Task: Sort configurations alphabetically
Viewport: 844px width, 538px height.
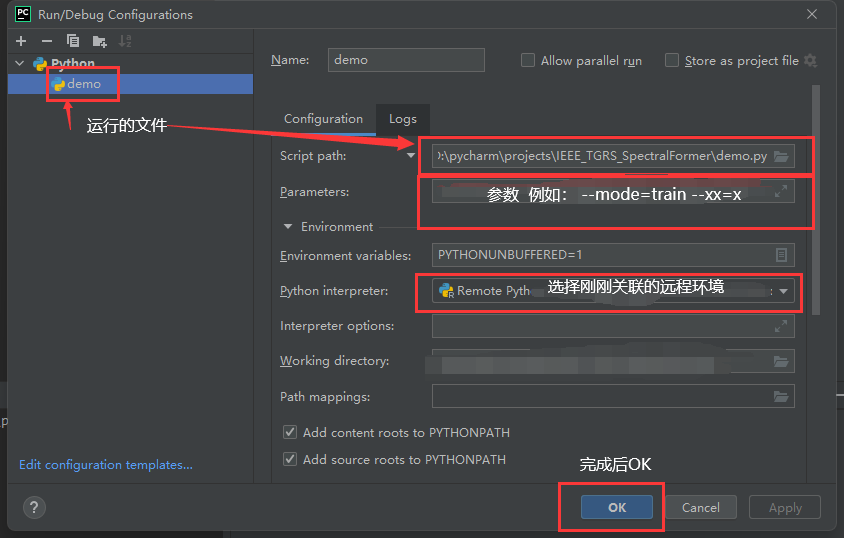Action: tap(125, 41)
